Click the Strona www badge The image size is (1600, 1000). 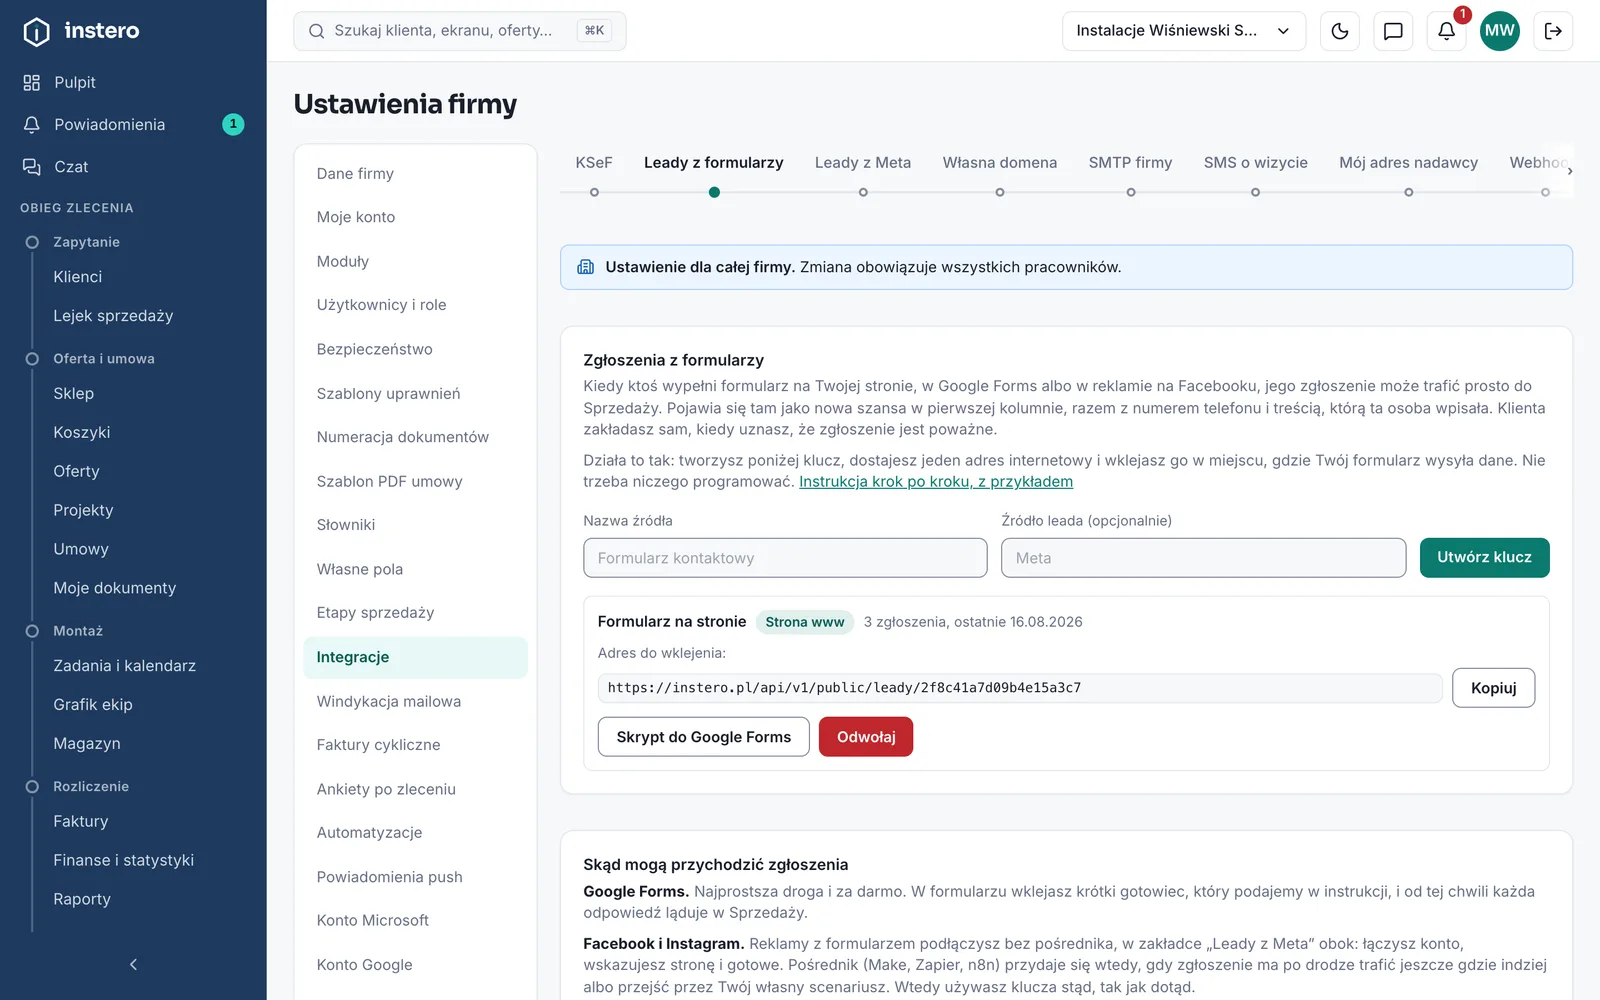click(805, 622)
